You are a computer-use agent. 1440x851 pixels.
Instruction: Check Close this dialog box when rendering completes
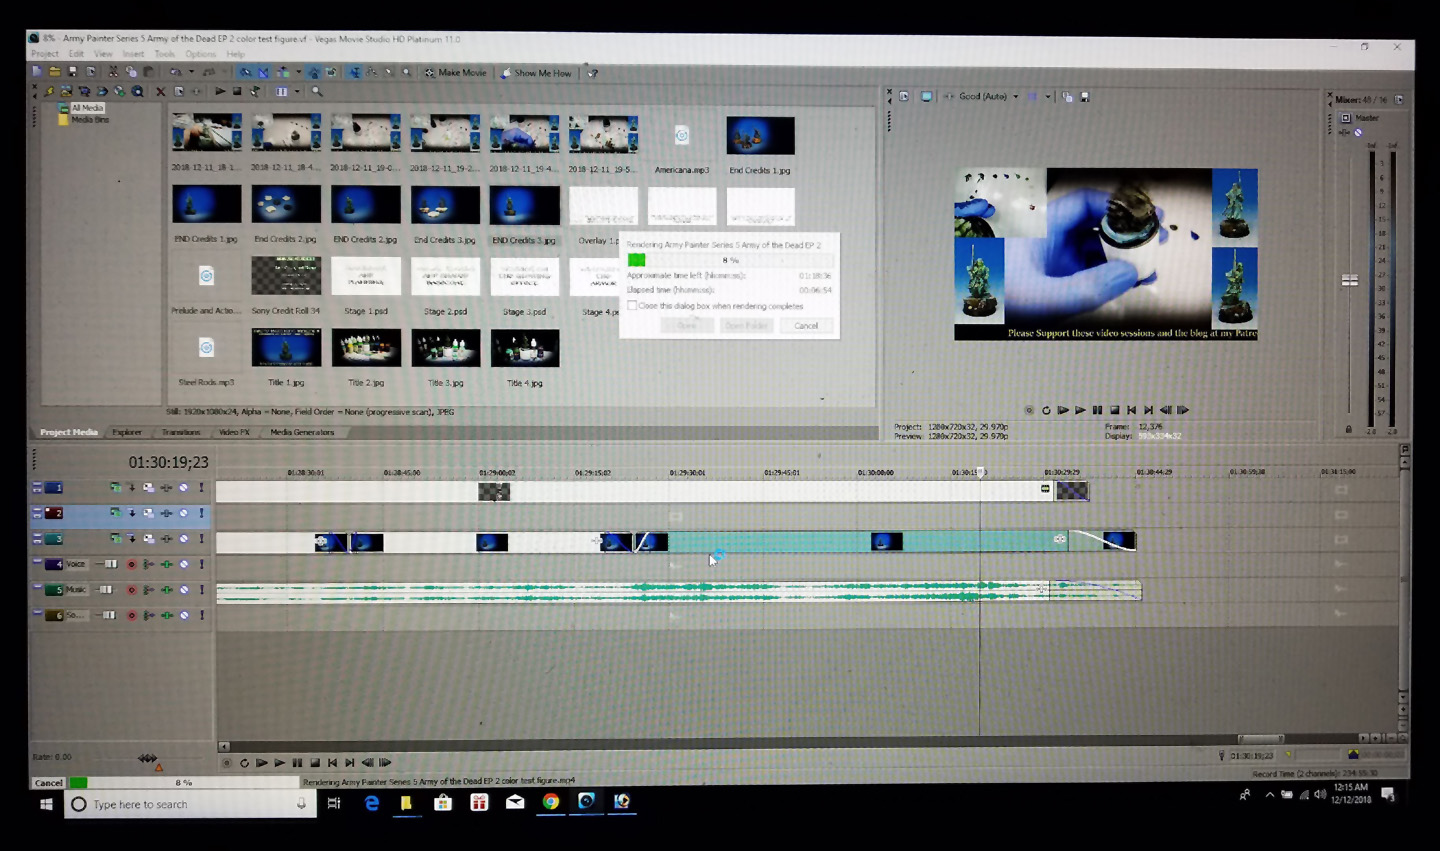point(632,306)
